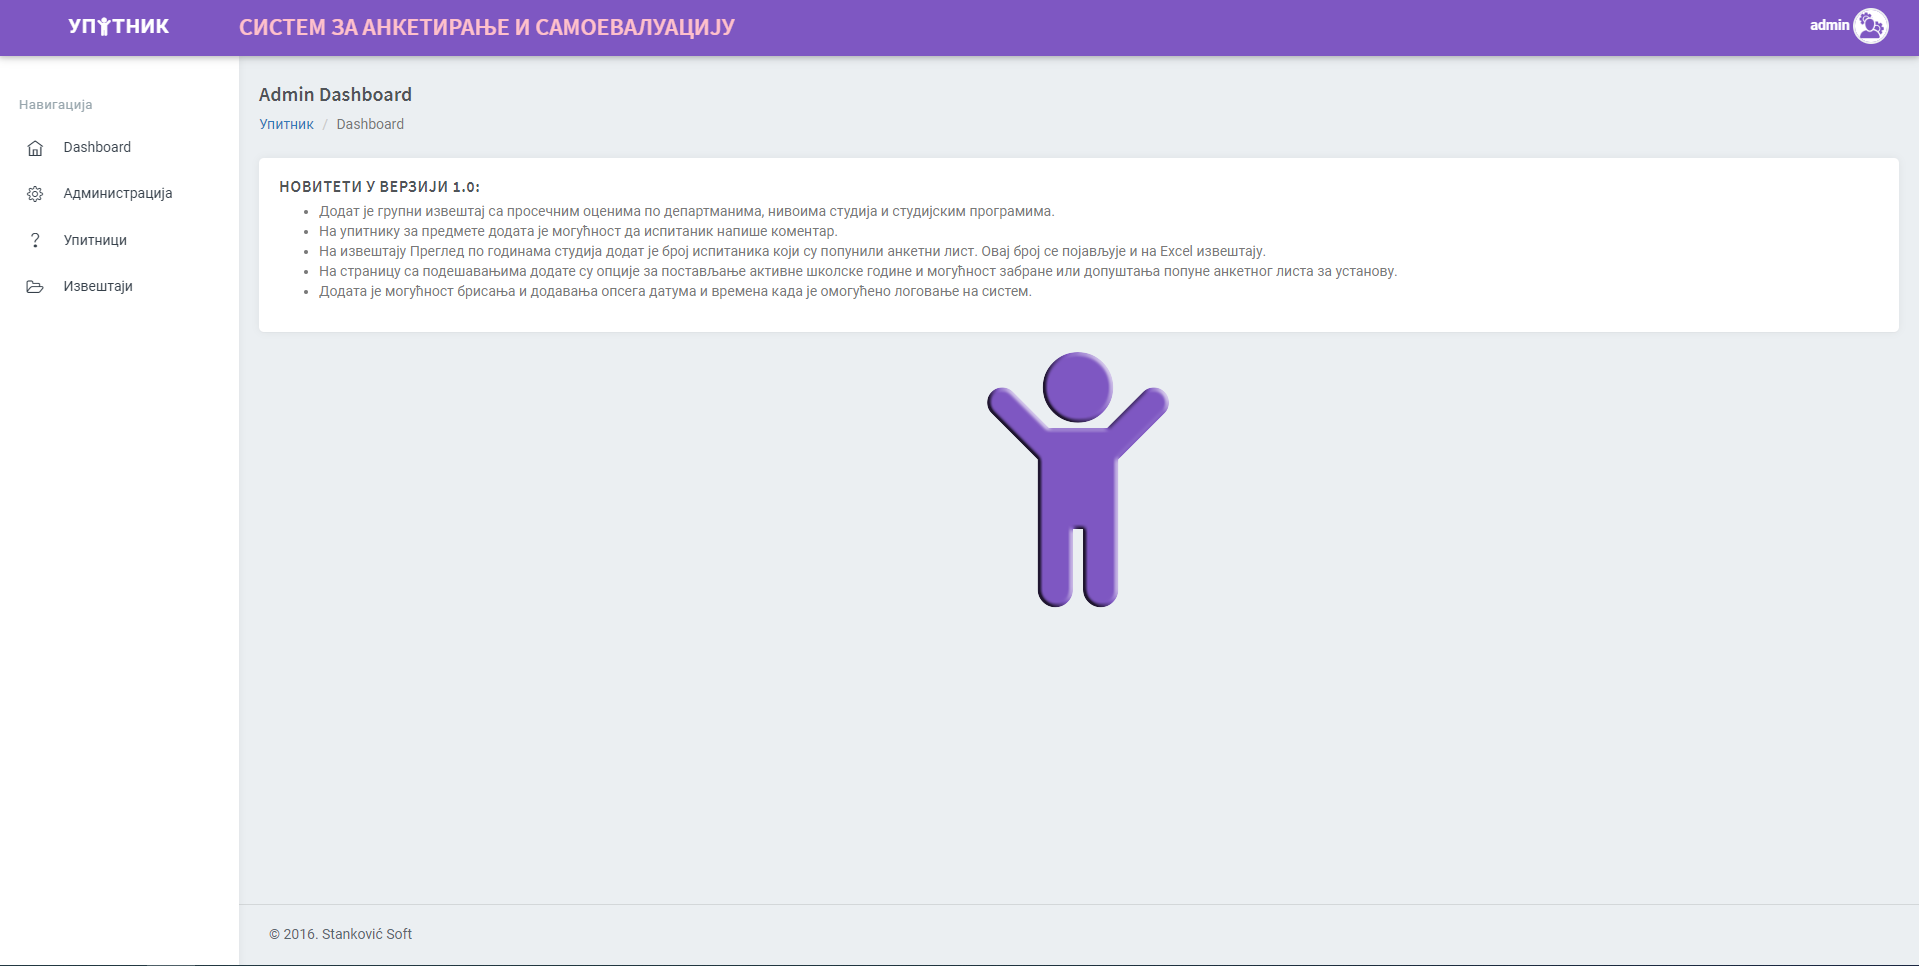
Task: Expand the Администрација menu label
Action: click(118, 193)
